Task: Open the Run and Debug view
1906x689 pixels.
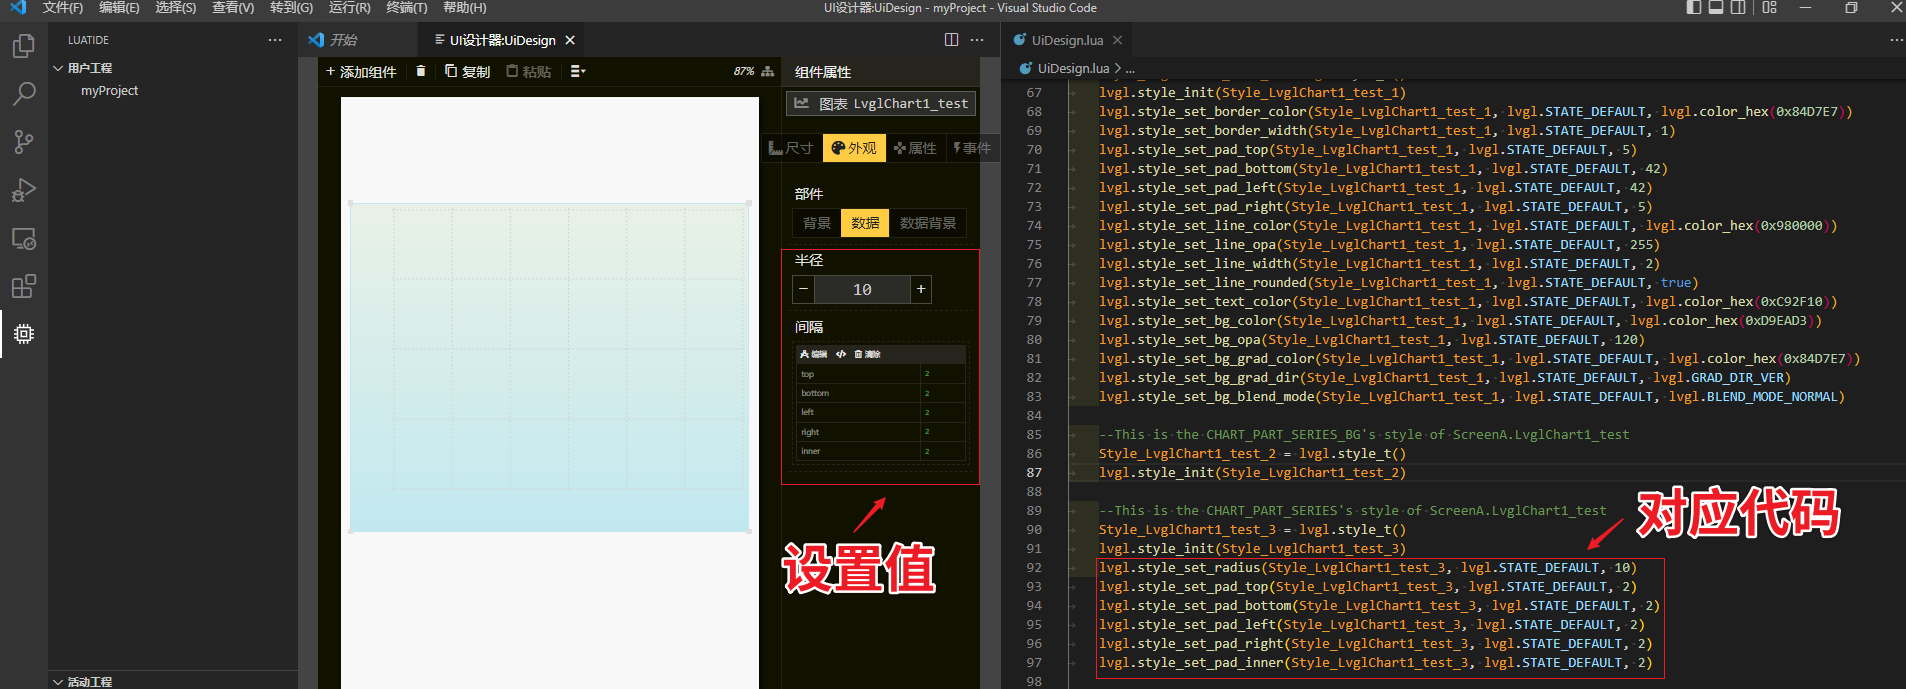Action: pyautogui.click(x=23, y=190)
